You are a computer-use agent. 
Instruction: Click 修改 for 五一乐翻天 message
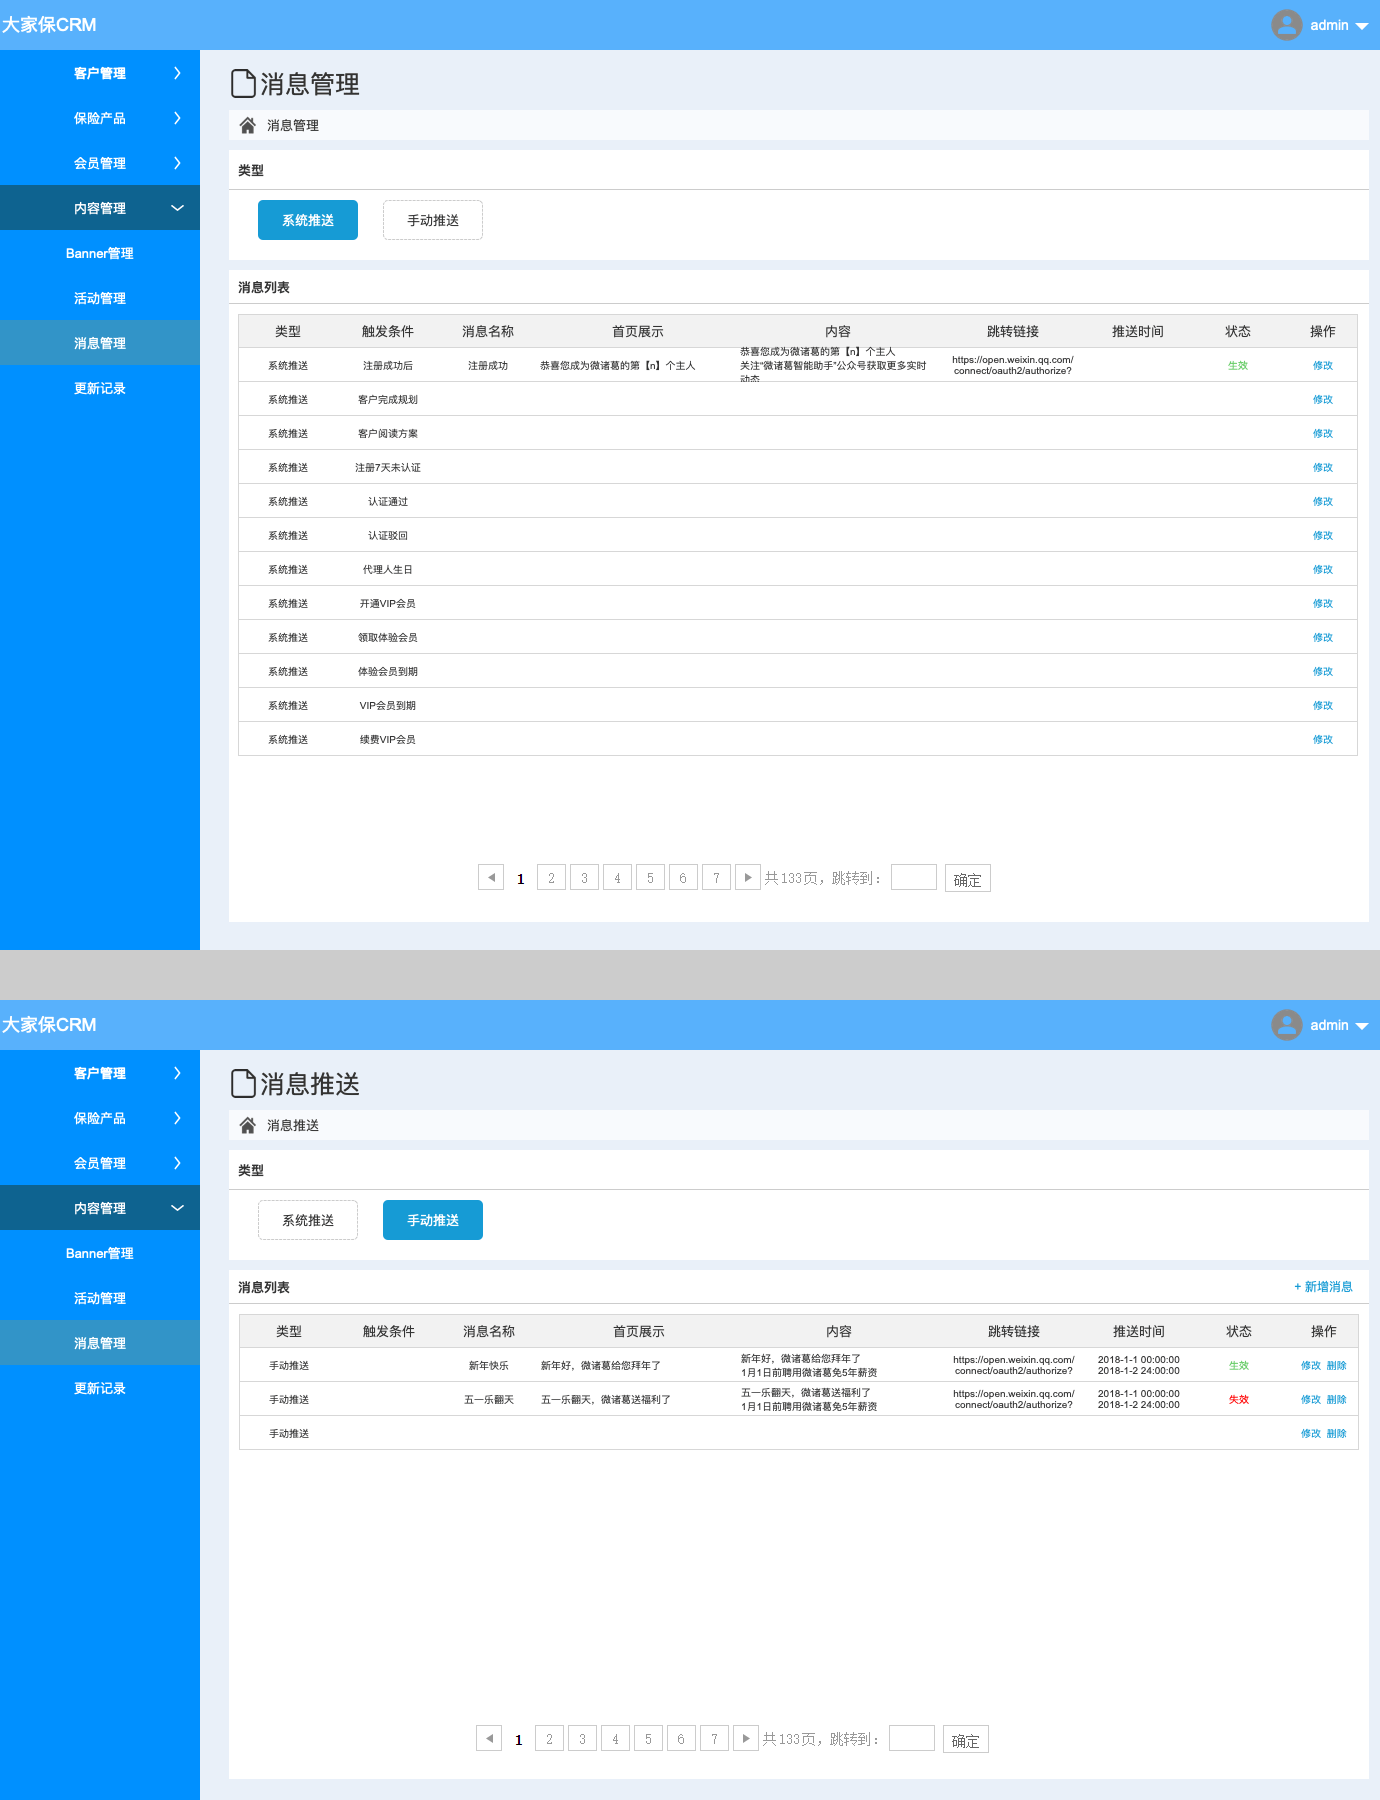(1311, 1399)
